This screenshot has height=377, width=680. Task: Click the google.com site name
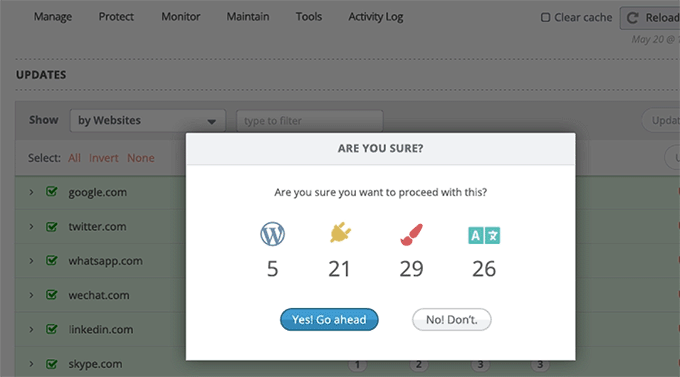coord(98,192)
